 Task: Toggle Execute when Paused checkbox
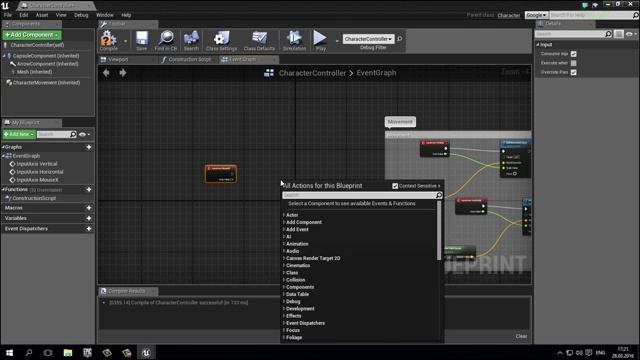point(573,63)
